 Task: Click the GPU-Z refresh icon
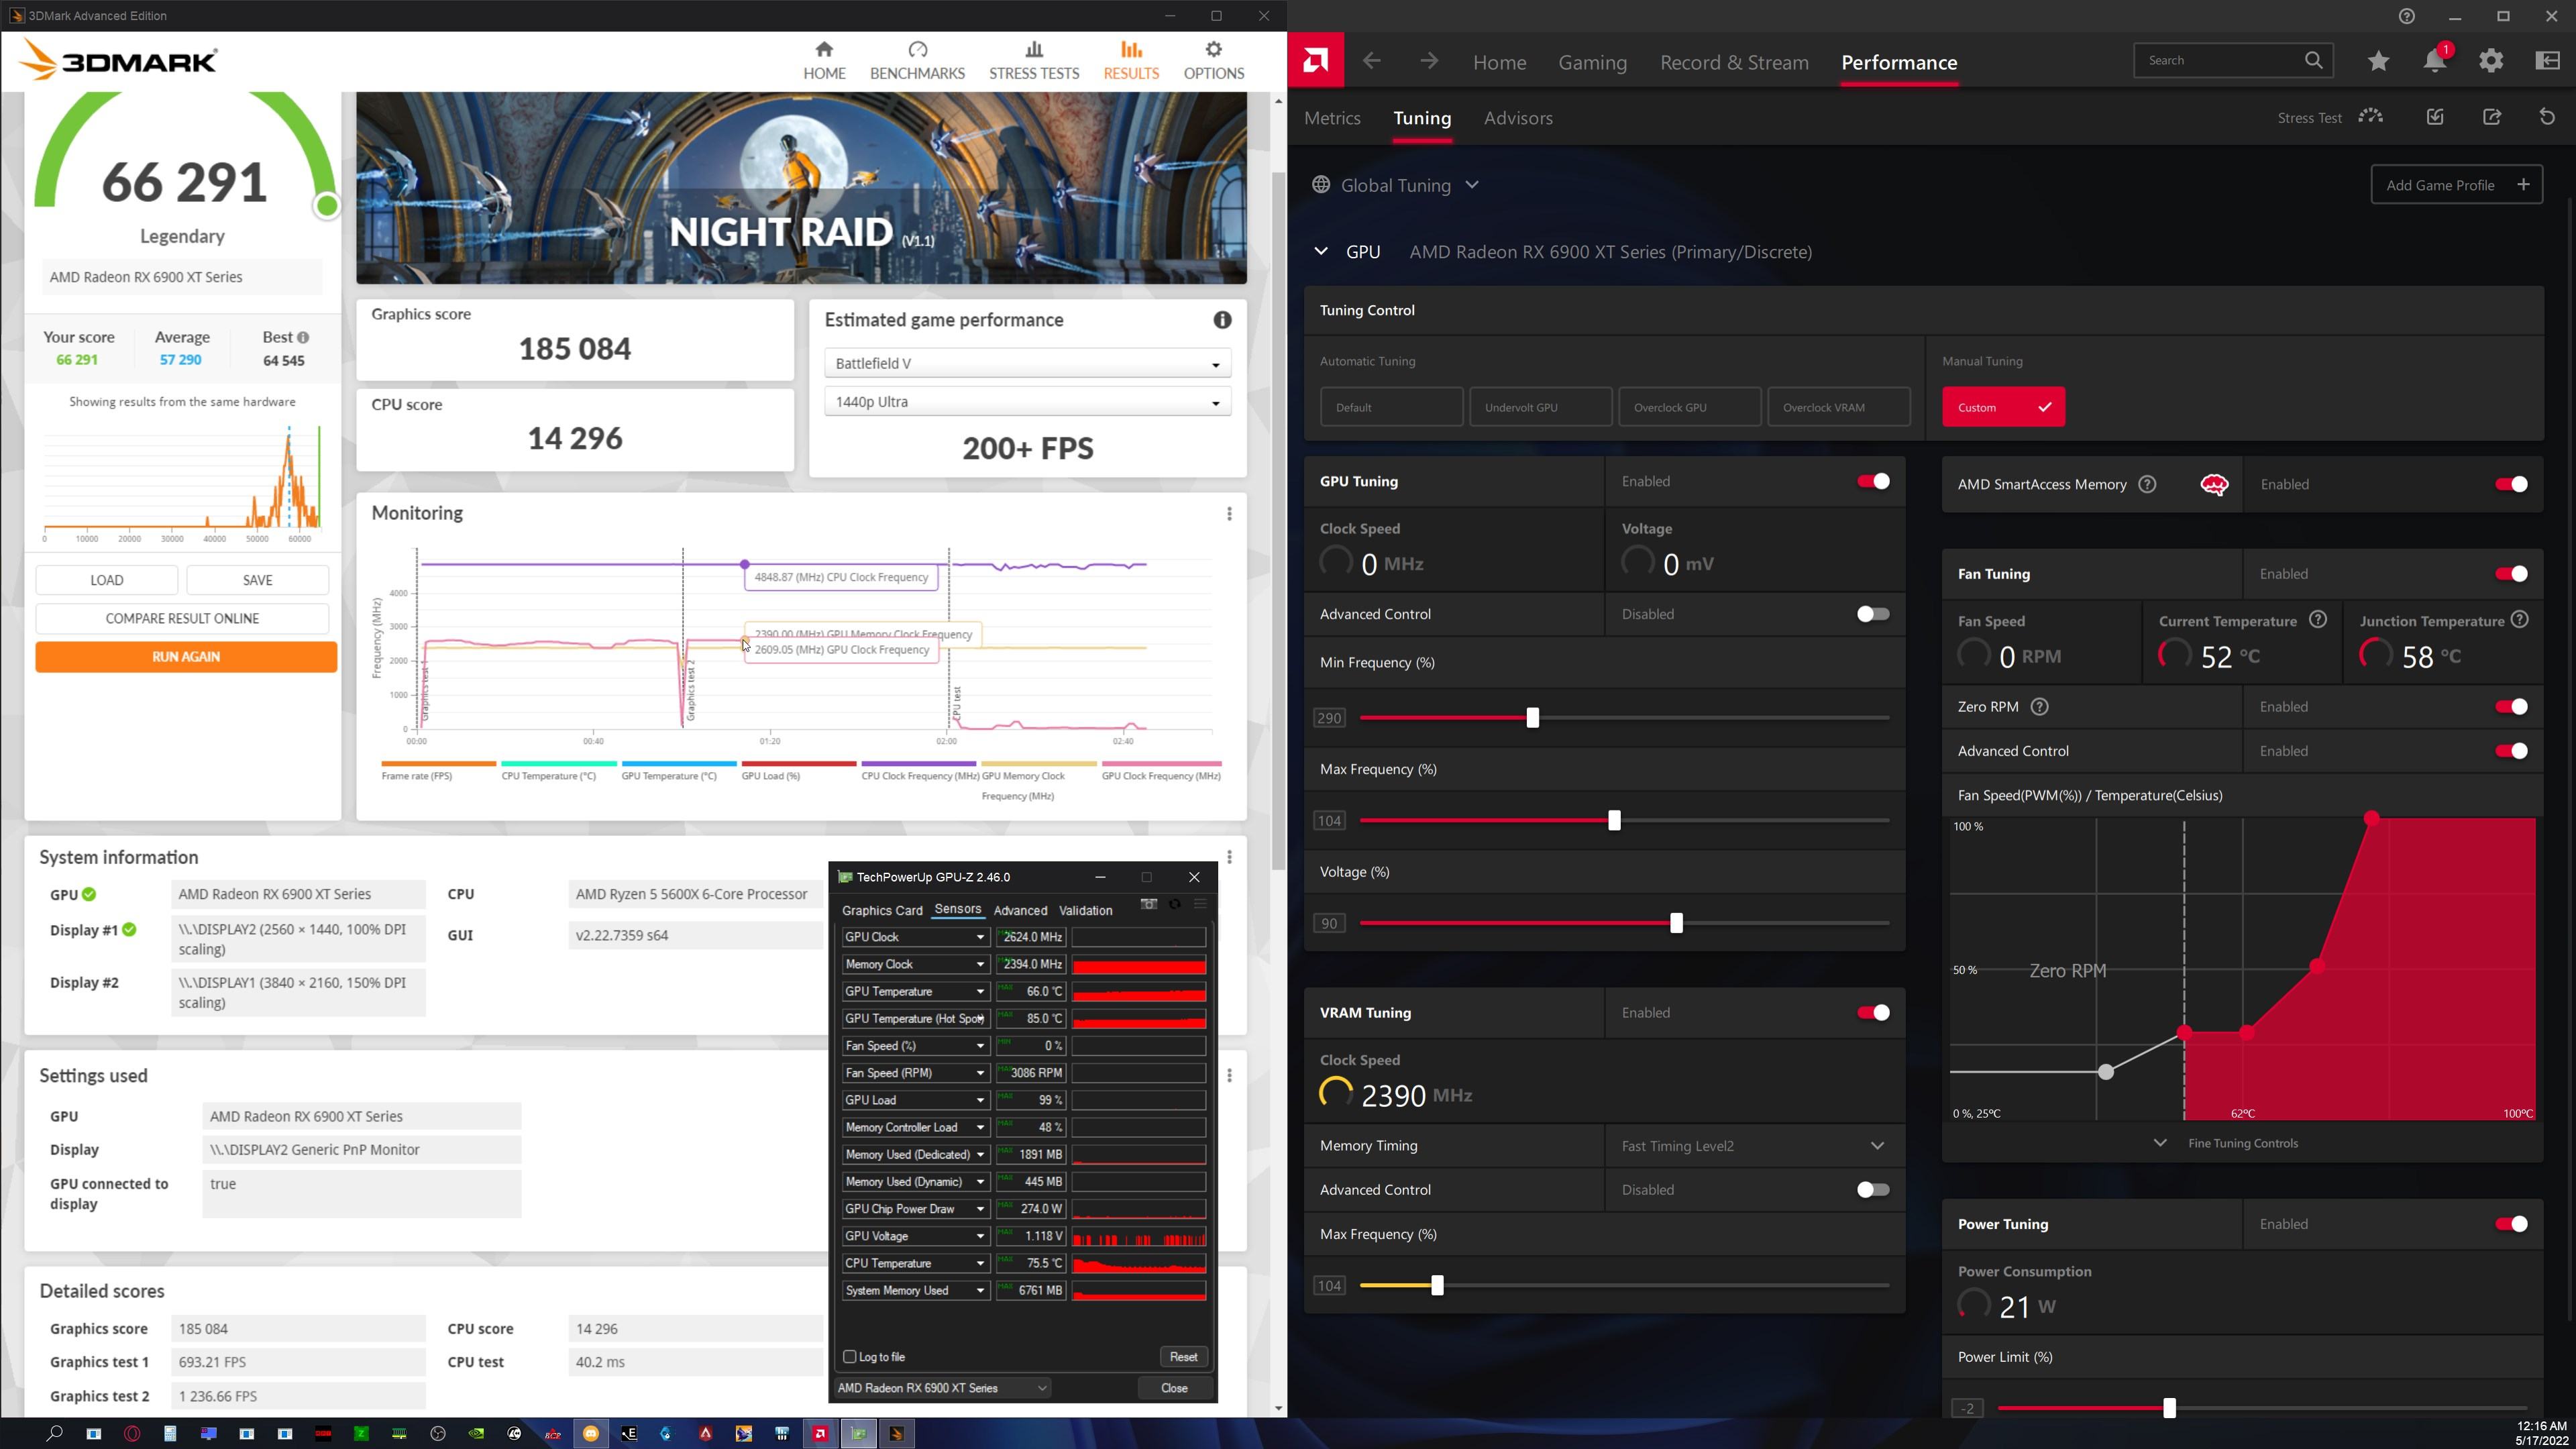pyautogui.click(x=1175, y=904)
